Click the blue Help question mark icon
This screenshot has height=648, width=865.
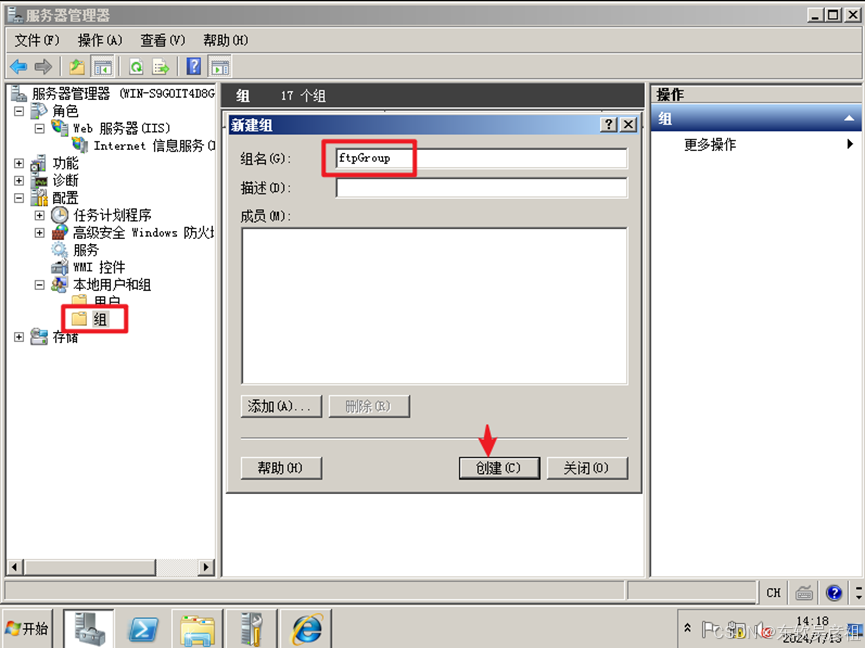(x=194, y=67)
